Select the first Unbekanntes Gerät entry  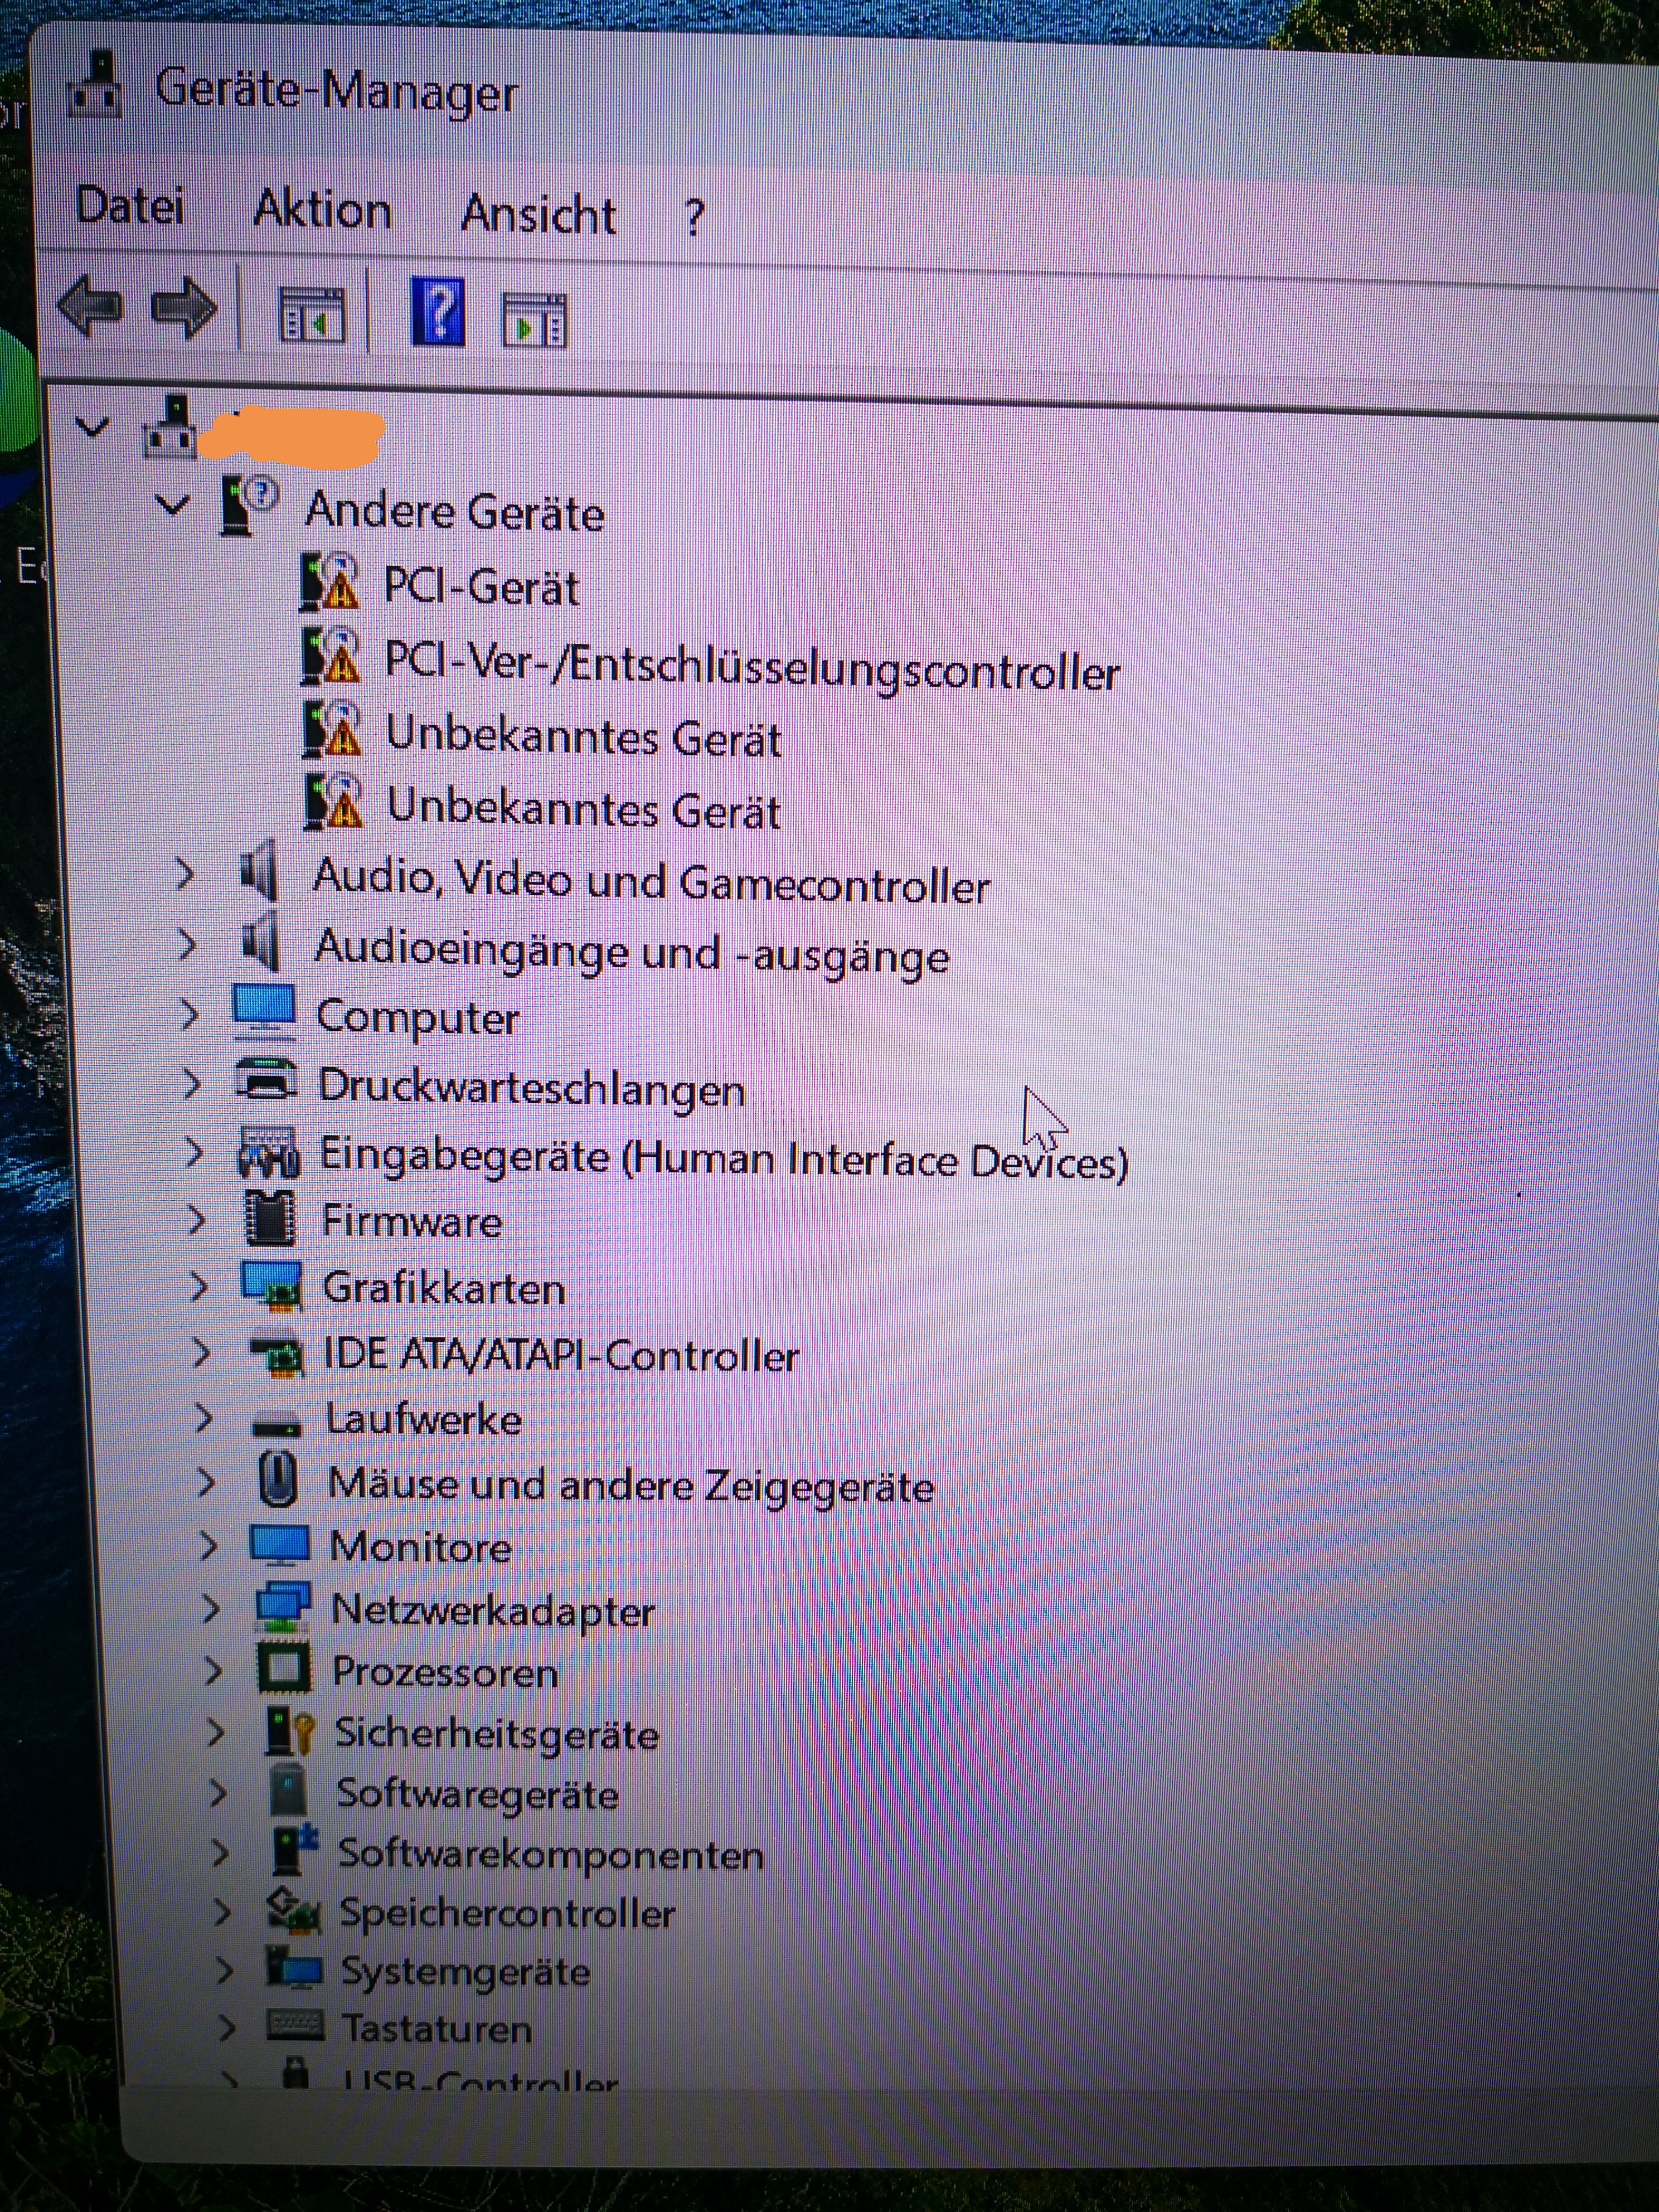pos(583,737)
